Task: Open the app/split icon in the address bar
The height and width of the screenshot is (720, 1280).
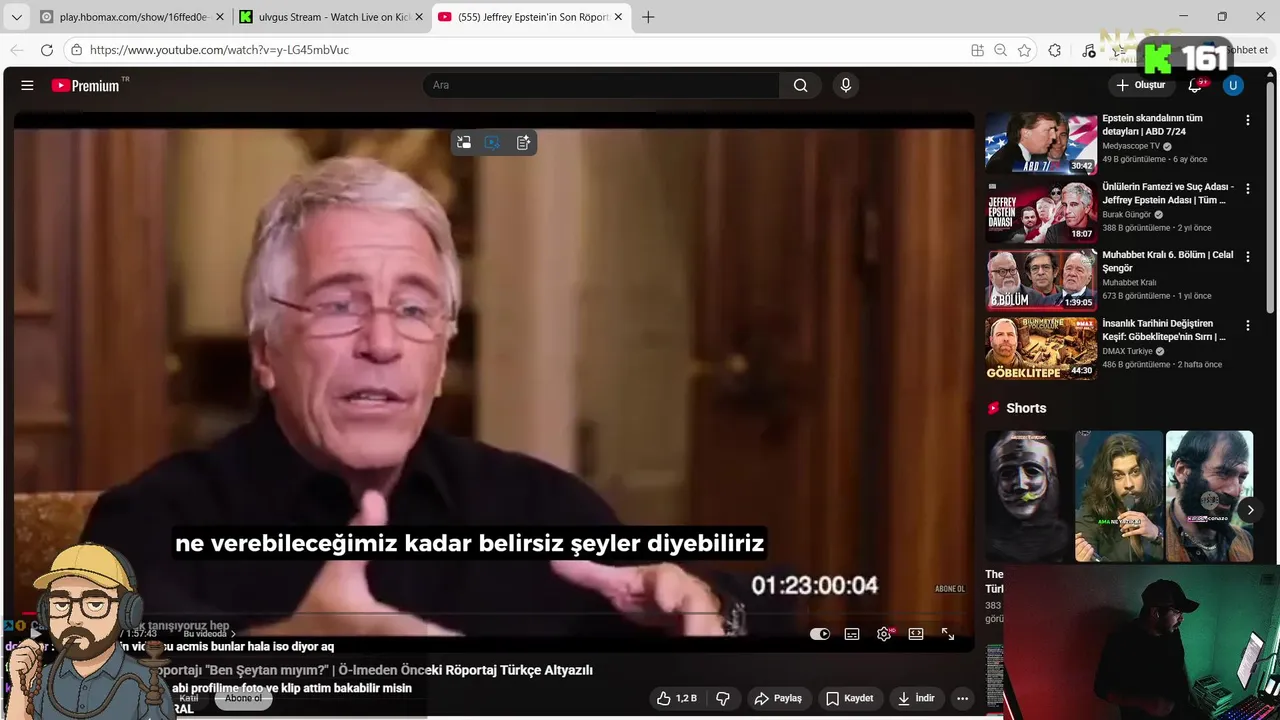Action: pos(977,50)
